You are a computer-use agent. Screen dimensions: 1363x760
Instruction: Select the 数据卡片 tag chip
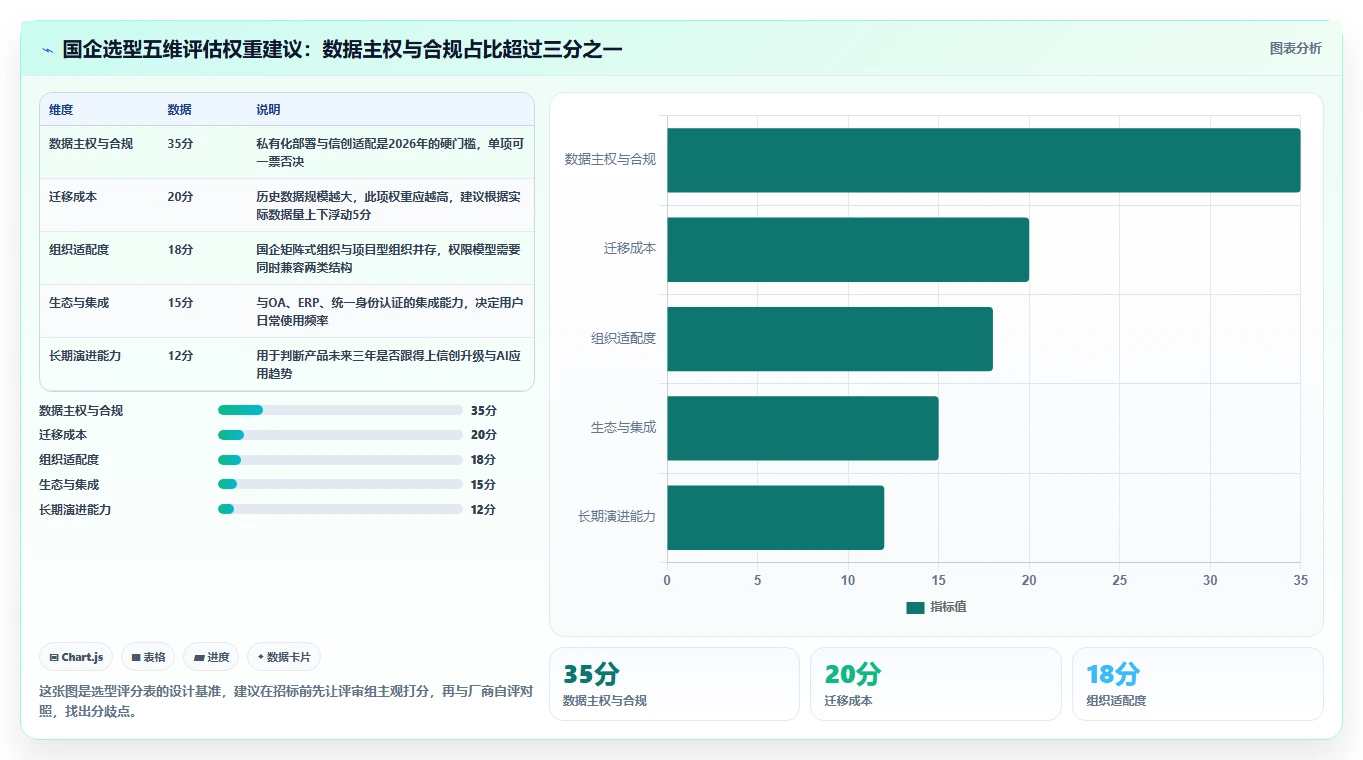click(x=284, y=657)
